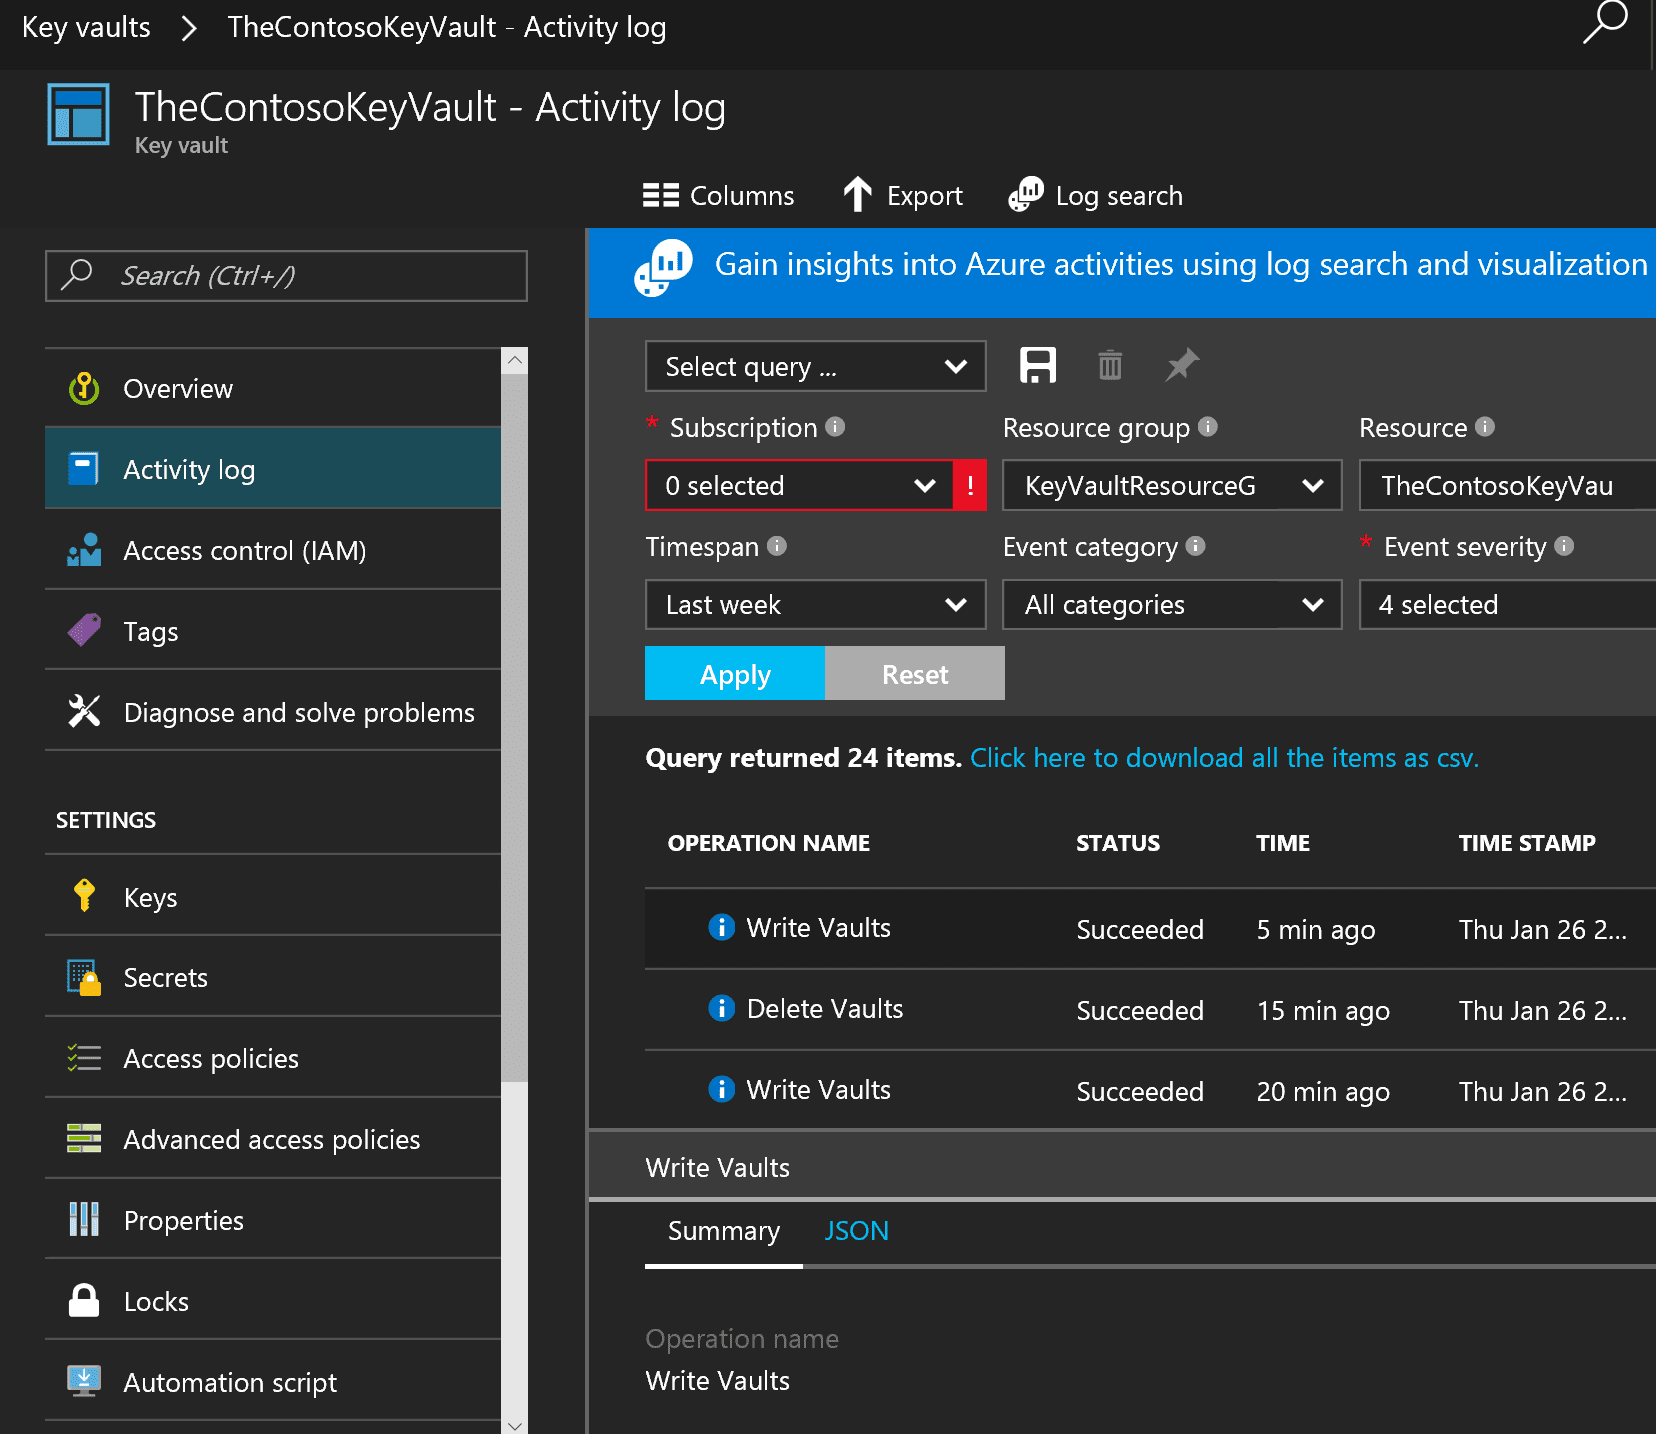Expand the Timespan dropdown showing Last week
The height and width of the screenshot is (1434, 1656).
[x=815, y=604]
